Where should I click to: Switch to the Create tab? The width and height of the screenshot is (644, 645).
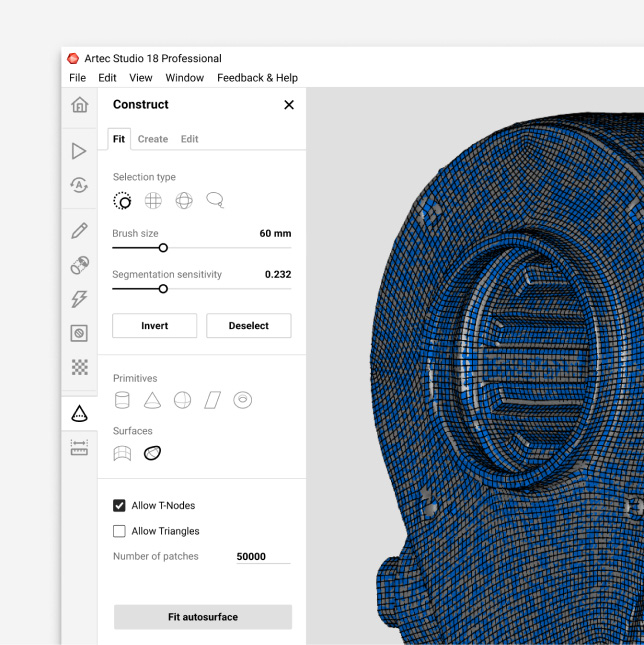(153, 139)
